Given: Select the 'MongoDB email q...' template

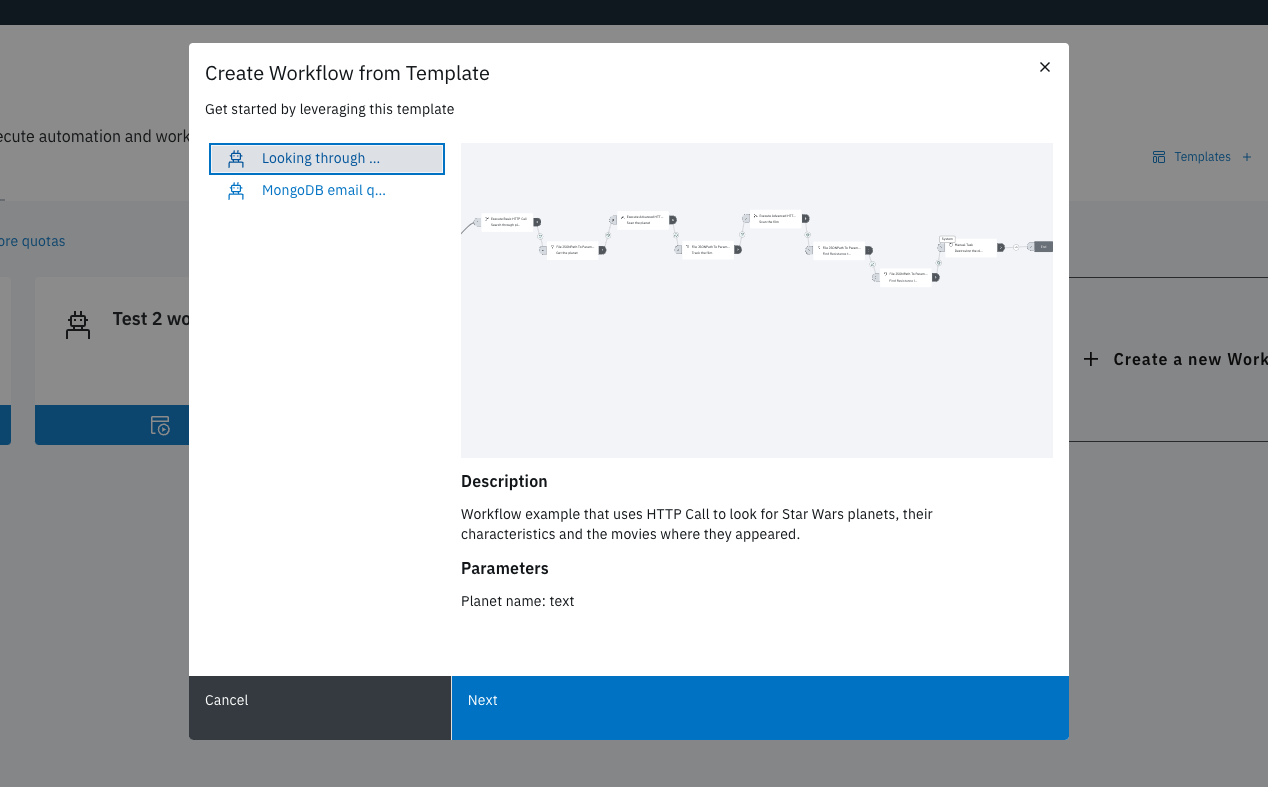Looking at the screenshot, I should (327, 191).
